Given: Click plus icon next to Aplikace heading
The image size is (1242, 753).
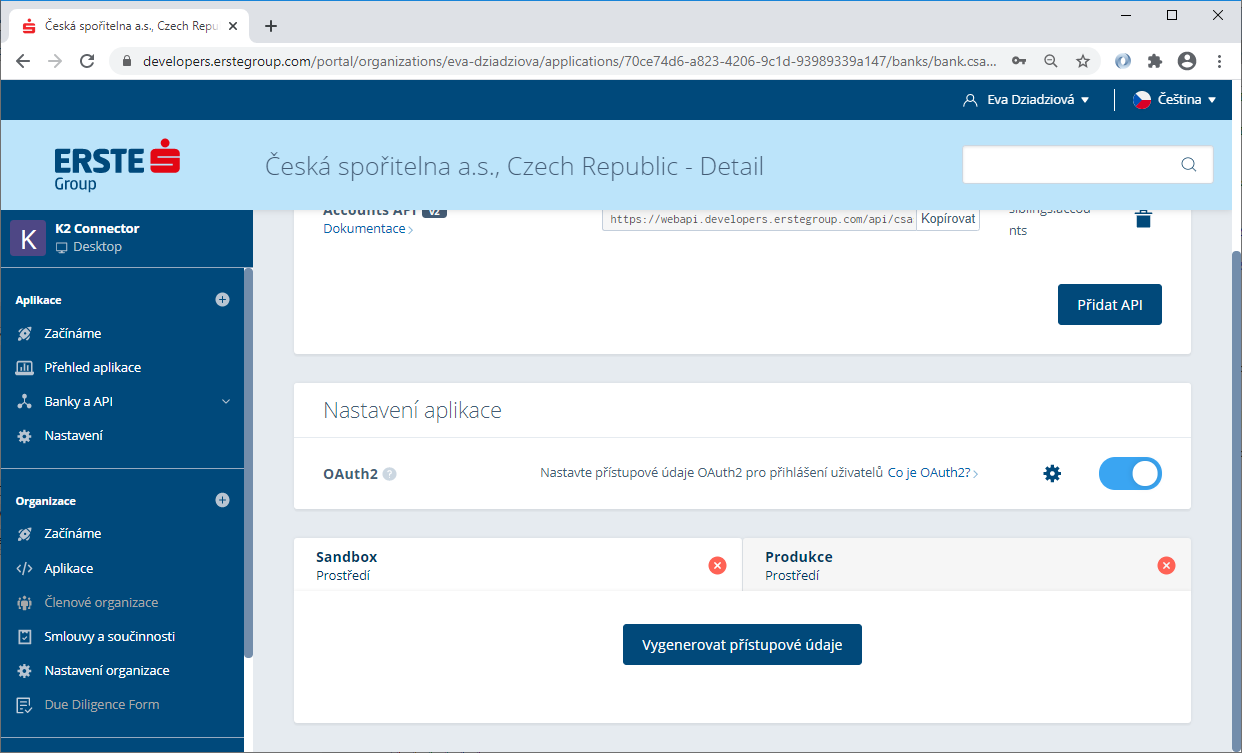Looking at the screenshot, I should (223, 299).
